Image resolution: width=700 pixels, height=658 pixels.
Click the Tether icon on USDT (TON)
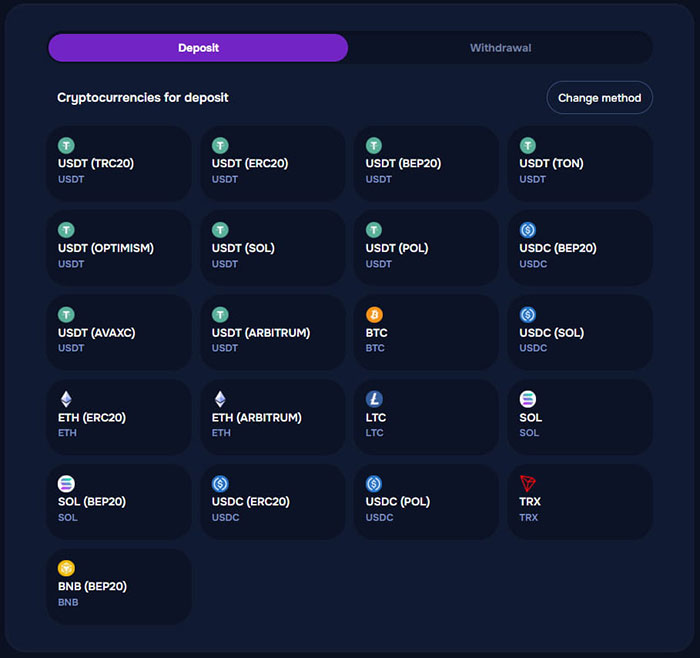528,146
